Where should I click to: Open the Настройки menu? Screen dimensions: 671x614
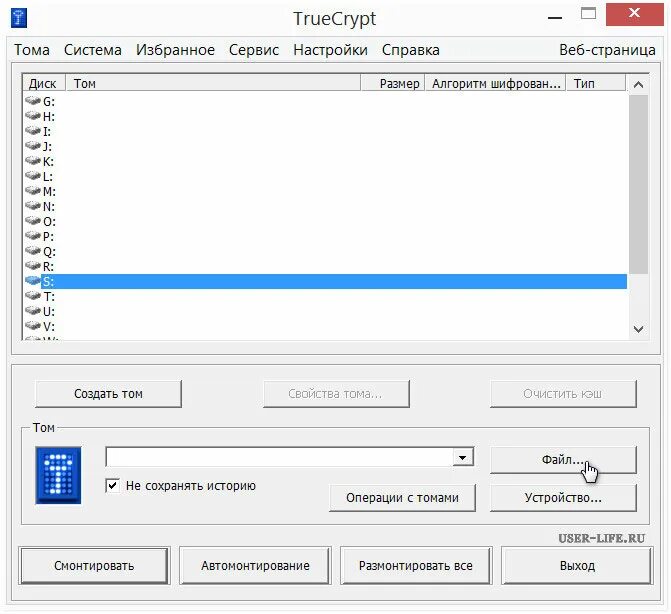click(x=330, y=50)
